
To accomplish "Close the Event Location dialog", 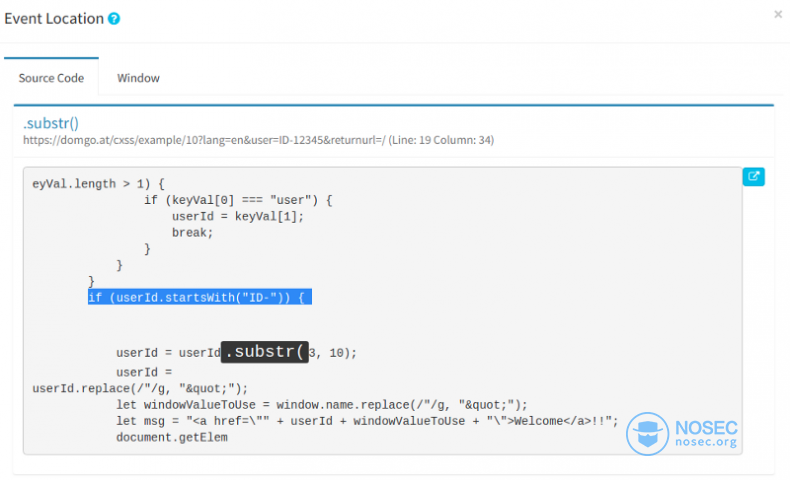I will pos(778,15).
